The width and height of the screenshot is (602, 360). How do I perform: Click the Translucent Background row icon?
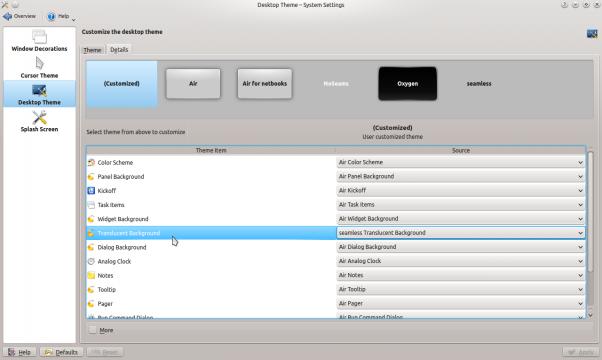91,233
